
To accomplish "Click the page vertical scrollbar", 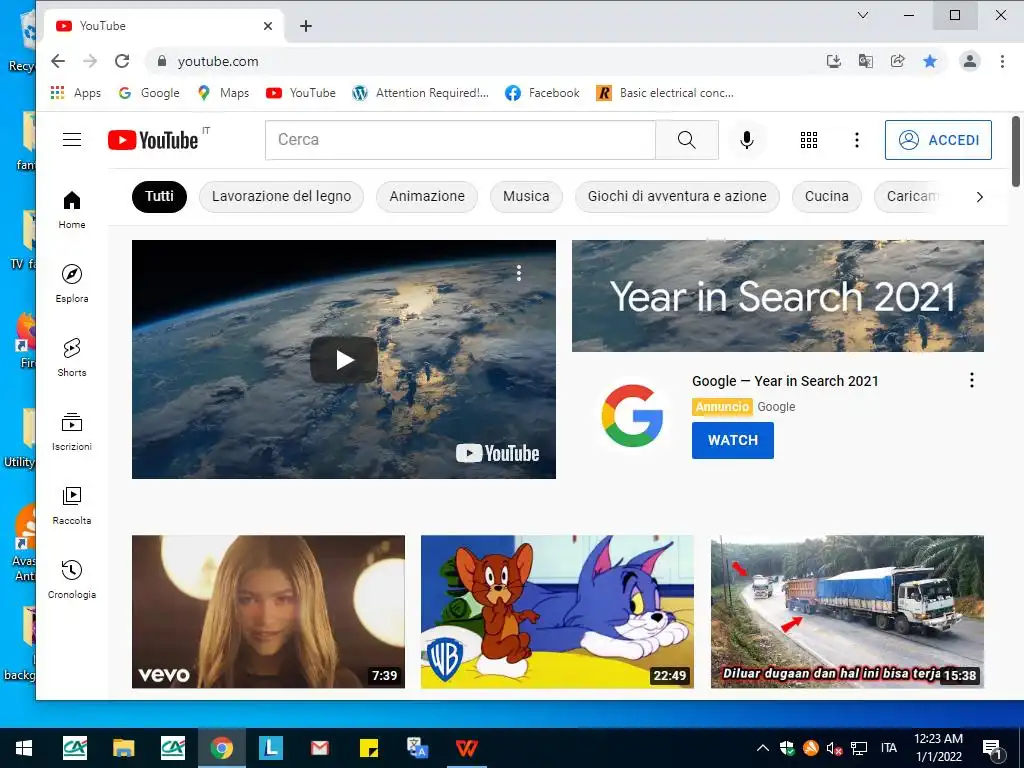I will [1016, 152].
